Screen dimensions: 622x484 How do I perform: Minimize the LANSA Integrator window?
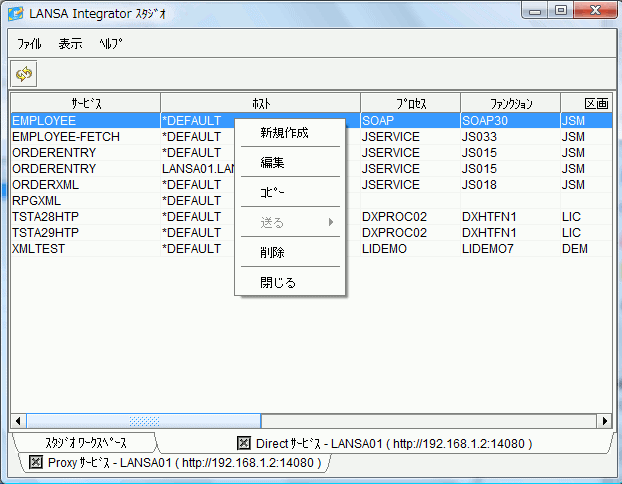pyautogui.click(x=535, y=11)
